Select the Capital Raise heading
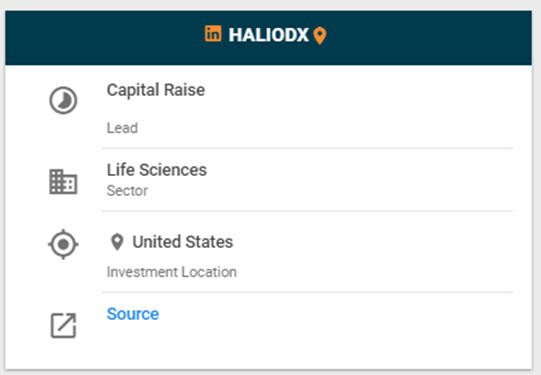 click(156, 90)
